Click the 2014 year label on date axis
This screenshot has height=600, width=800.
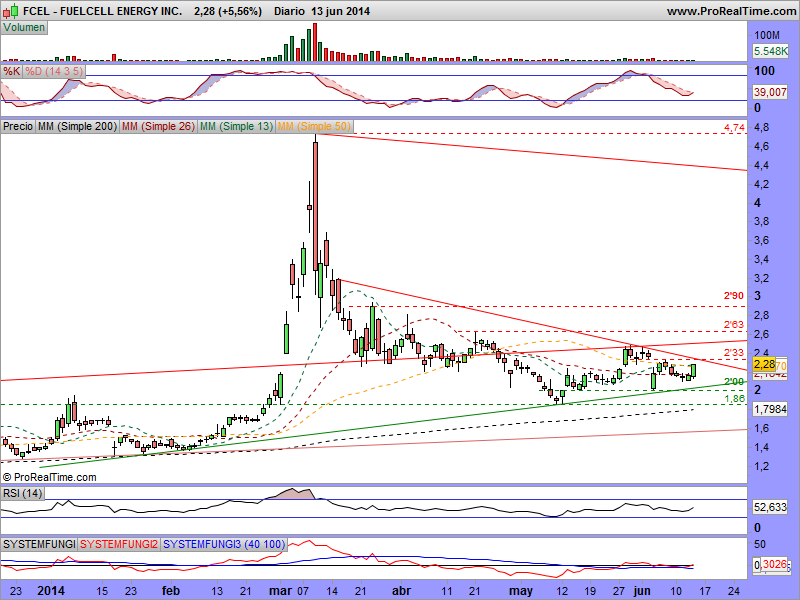pos(51,591)
